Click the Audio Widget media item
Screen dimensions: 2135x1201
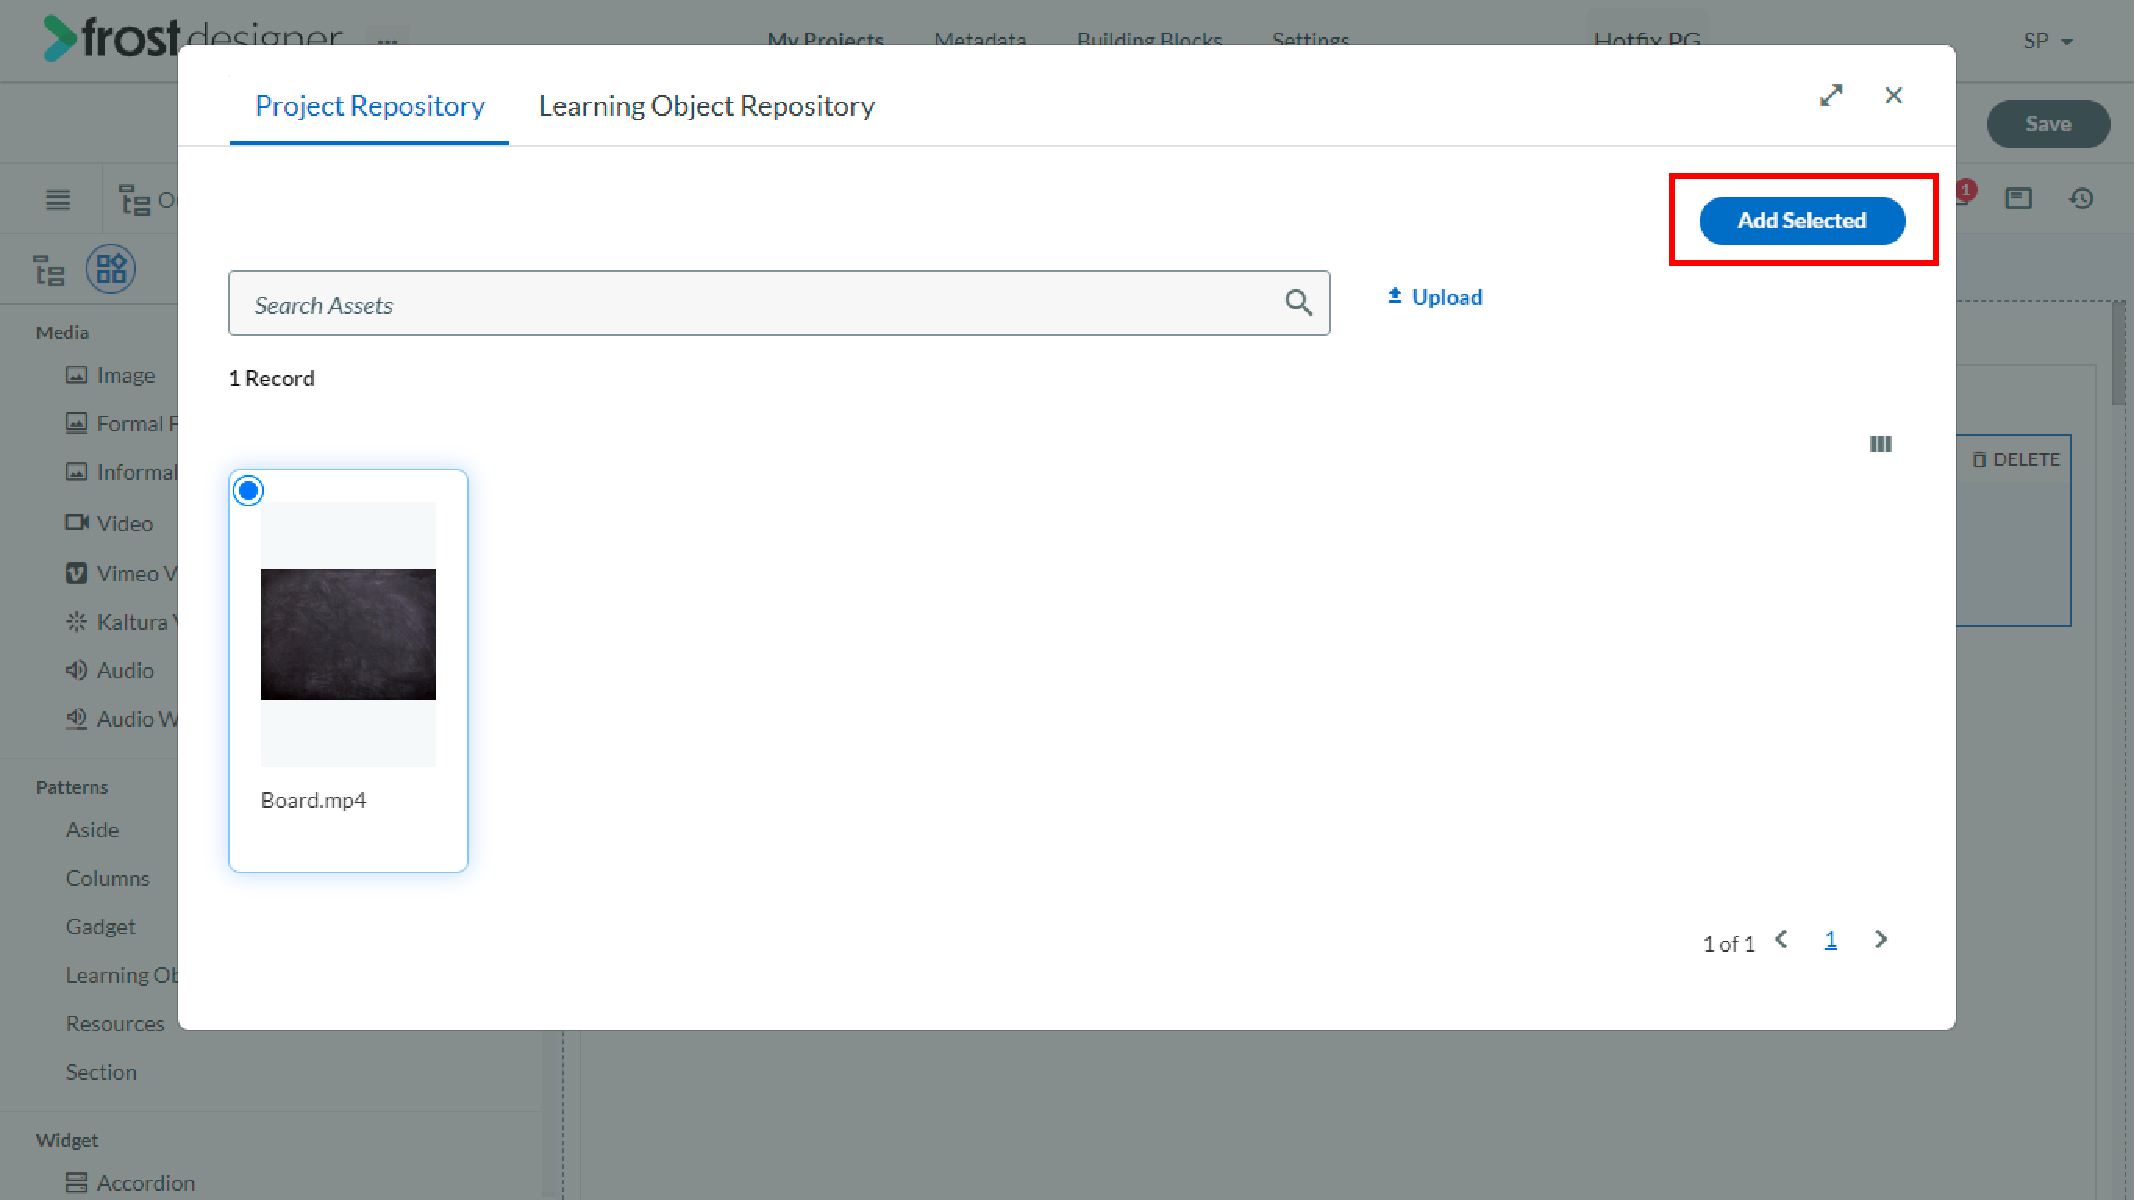pyautogui.click(x=121, y=719)
